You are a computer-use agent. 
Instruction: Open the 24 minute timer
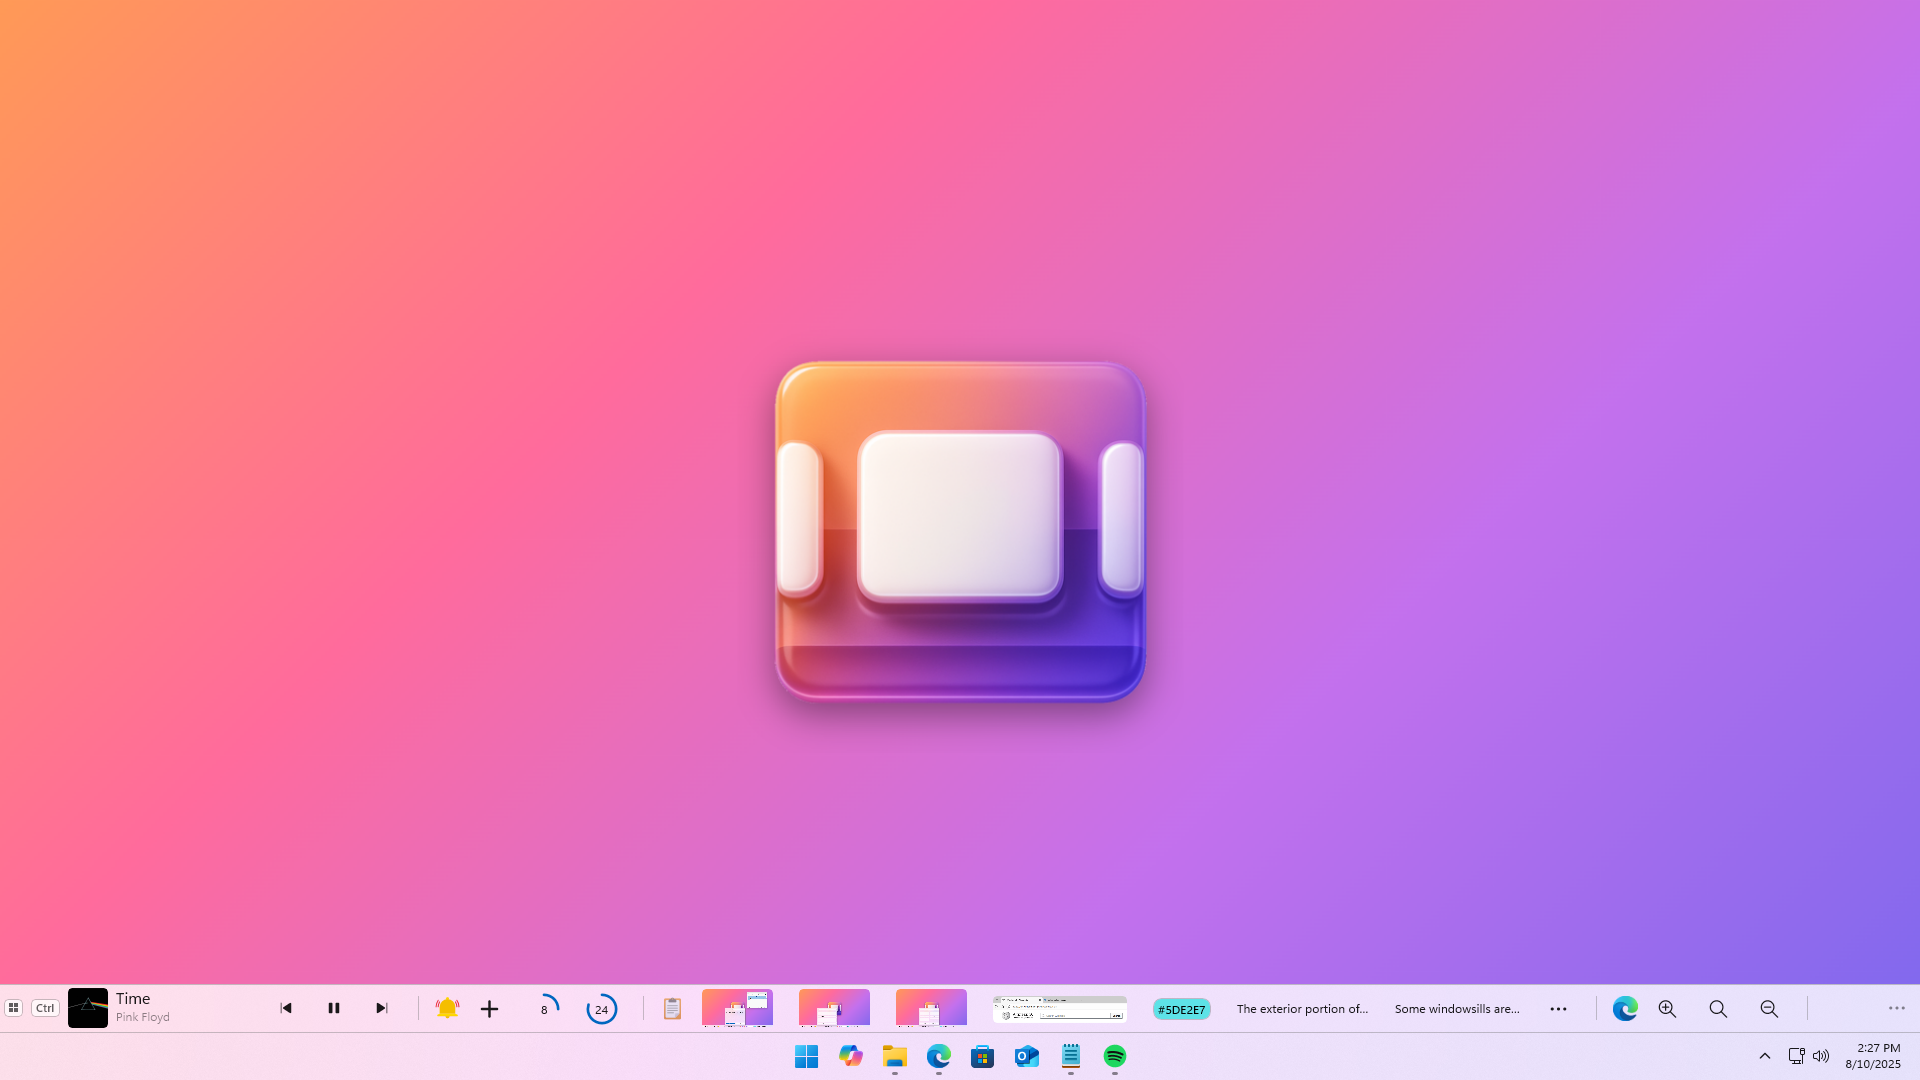click(x=601, y=1009)
